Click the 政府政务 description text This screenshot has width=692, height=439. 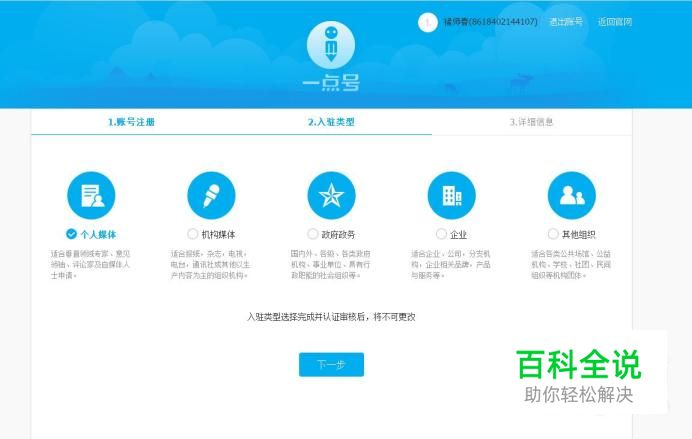(330, 264)
